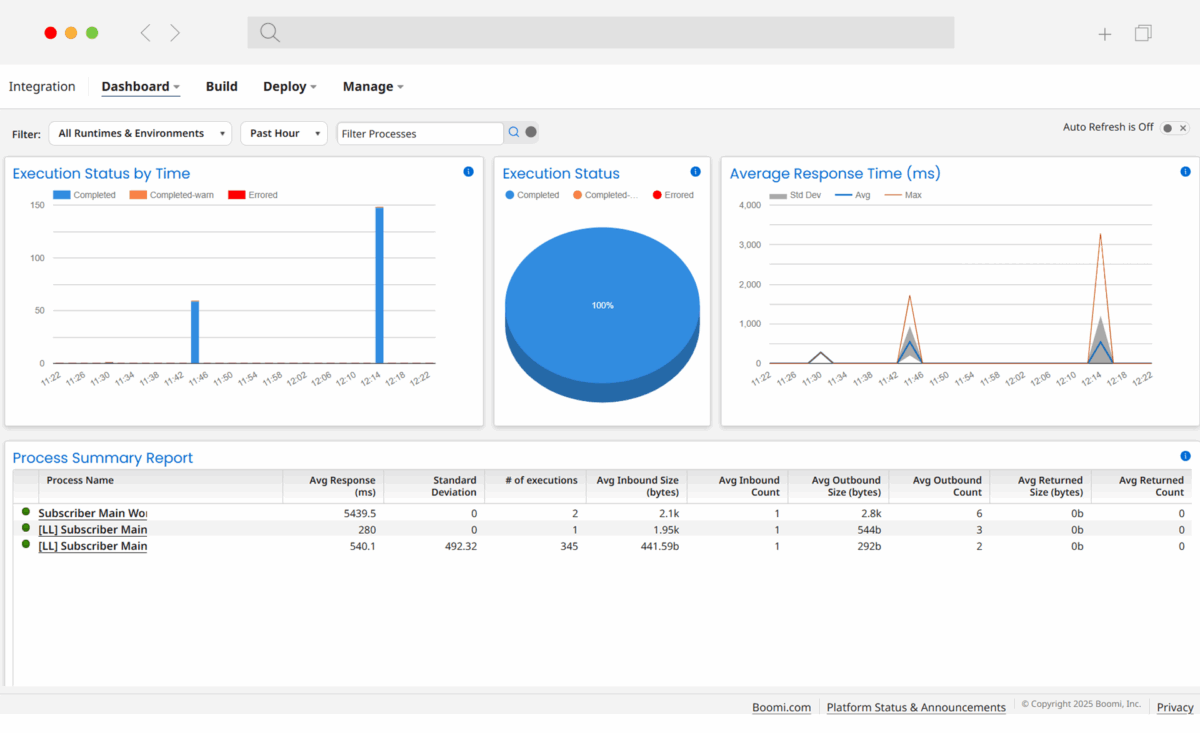Image resolution: width=1200 pixels, height=733 pixels.
Task: Open info icon on Execution Status pie panel
Action: (x=695, y=172)
